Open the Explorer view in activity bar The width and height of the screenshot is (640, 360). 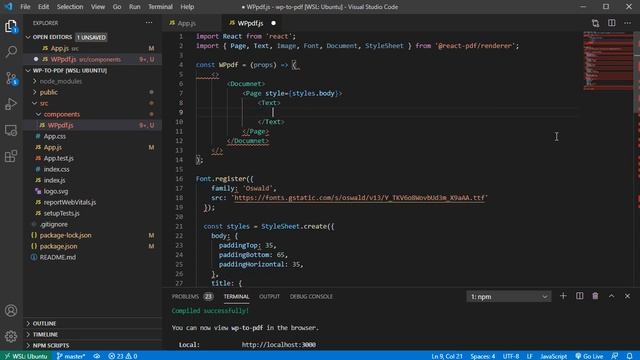tap(11, 27)
